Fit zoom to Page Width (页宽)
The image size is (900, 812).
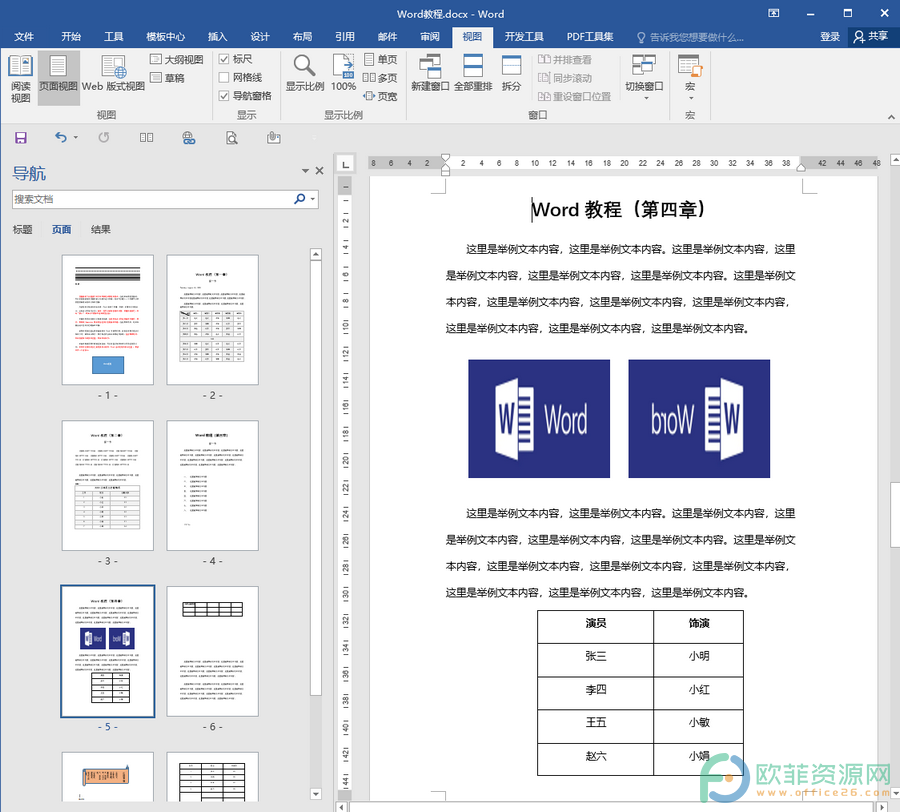(x=381, y=96)
